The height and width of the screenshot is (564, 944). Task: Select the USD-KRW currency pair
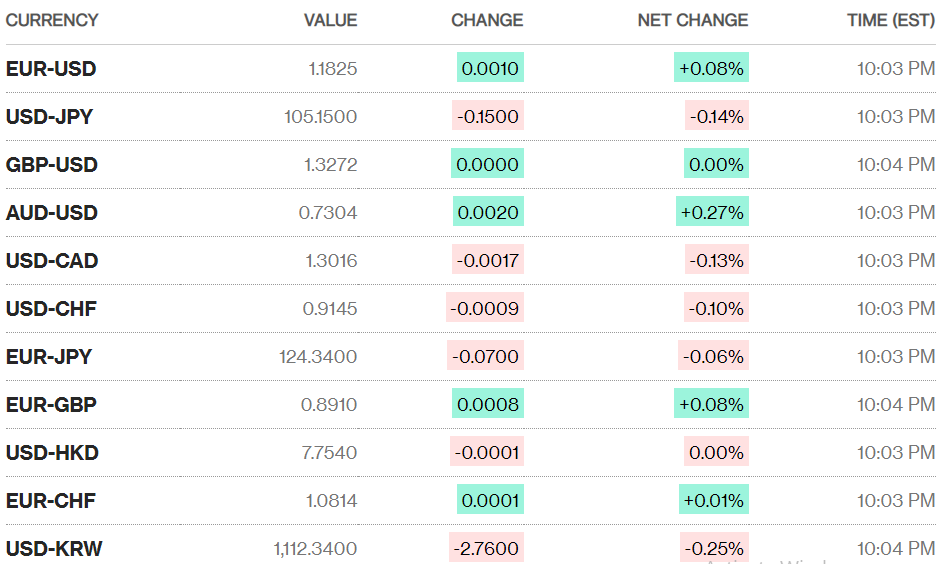click(x=54, y=548)
